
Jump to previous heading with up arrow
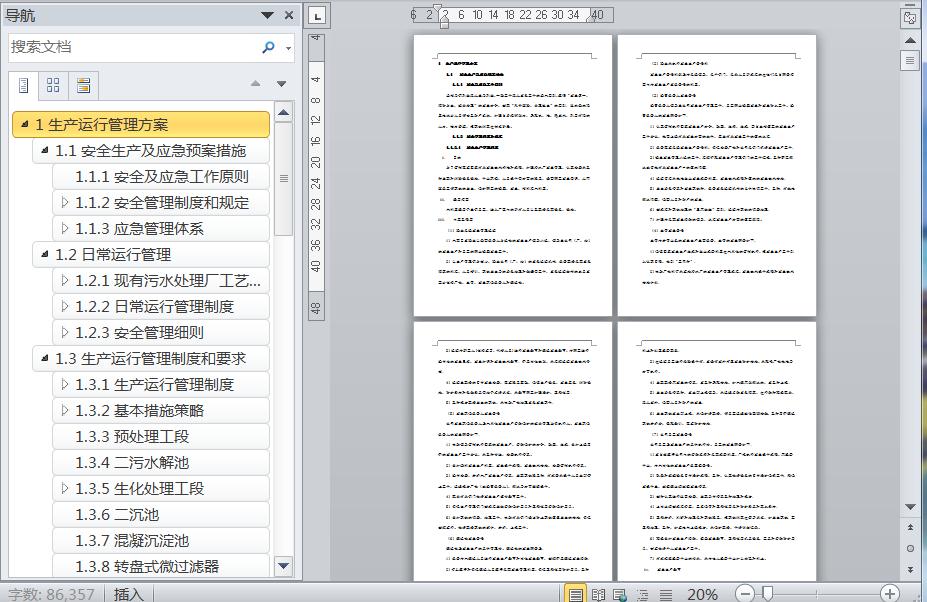tap(255, 84)
